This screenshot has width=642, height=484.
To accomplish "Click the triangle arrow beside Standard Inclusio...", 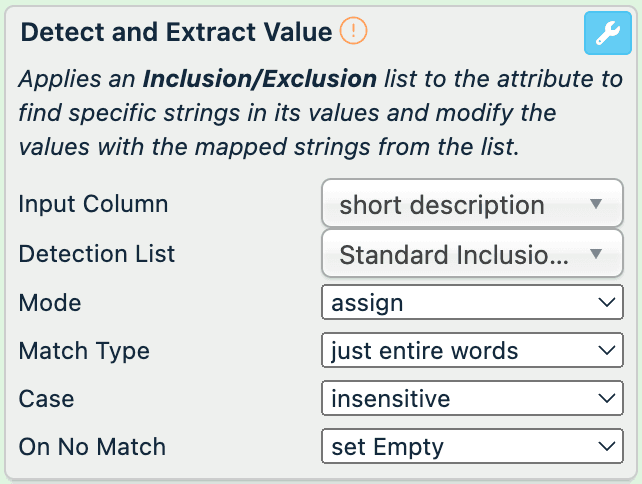I will tap(596, 254).
